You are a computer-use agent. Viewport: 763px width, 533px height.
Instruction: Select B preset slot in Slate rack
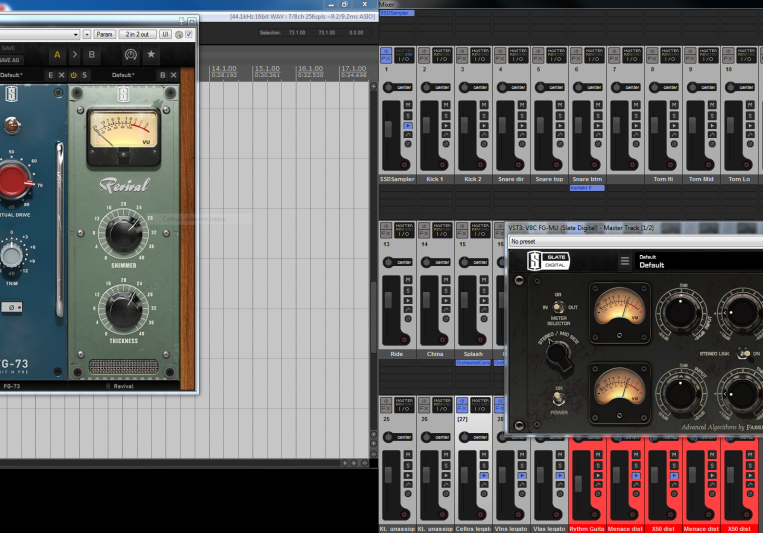(91, 55)
